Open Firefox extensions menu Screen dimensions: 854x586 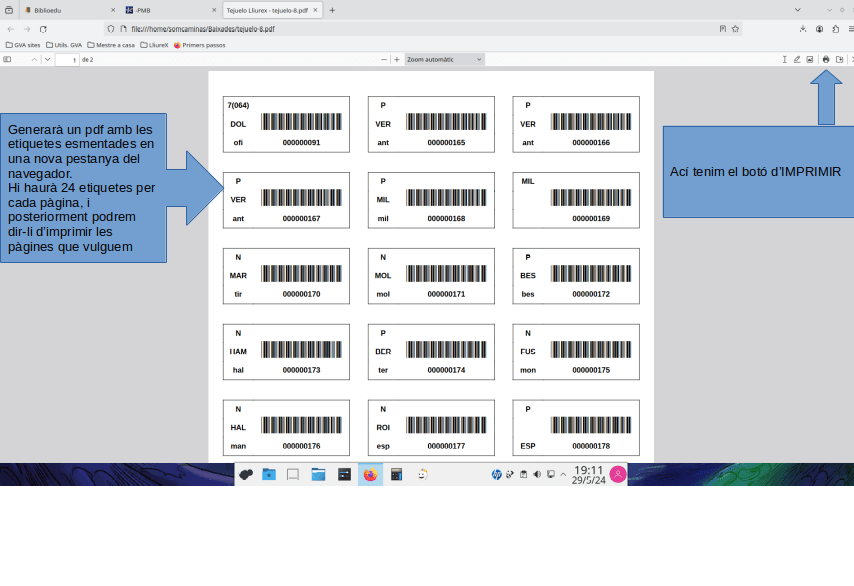pos(835,29)
